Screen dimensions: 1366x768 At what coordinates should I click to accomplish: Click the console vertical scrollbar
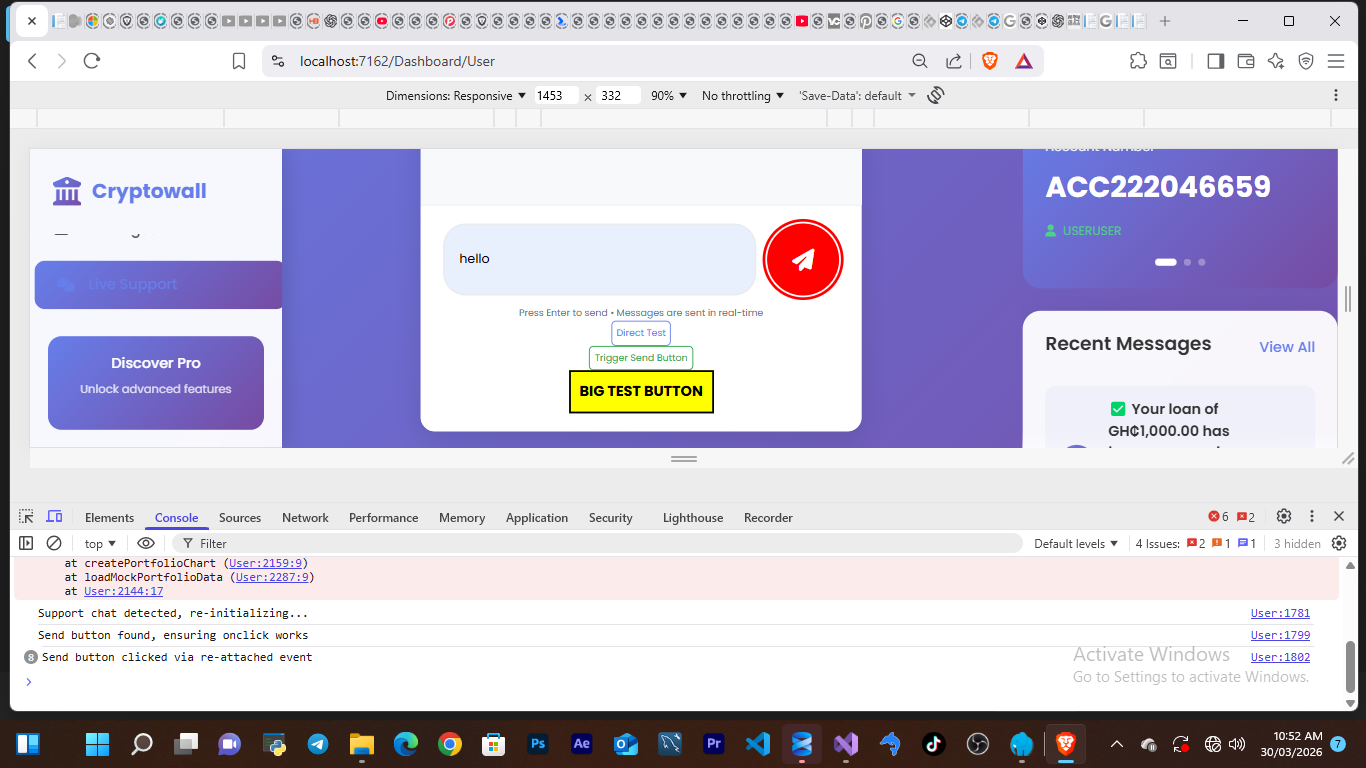click(x=1350, y=667)
